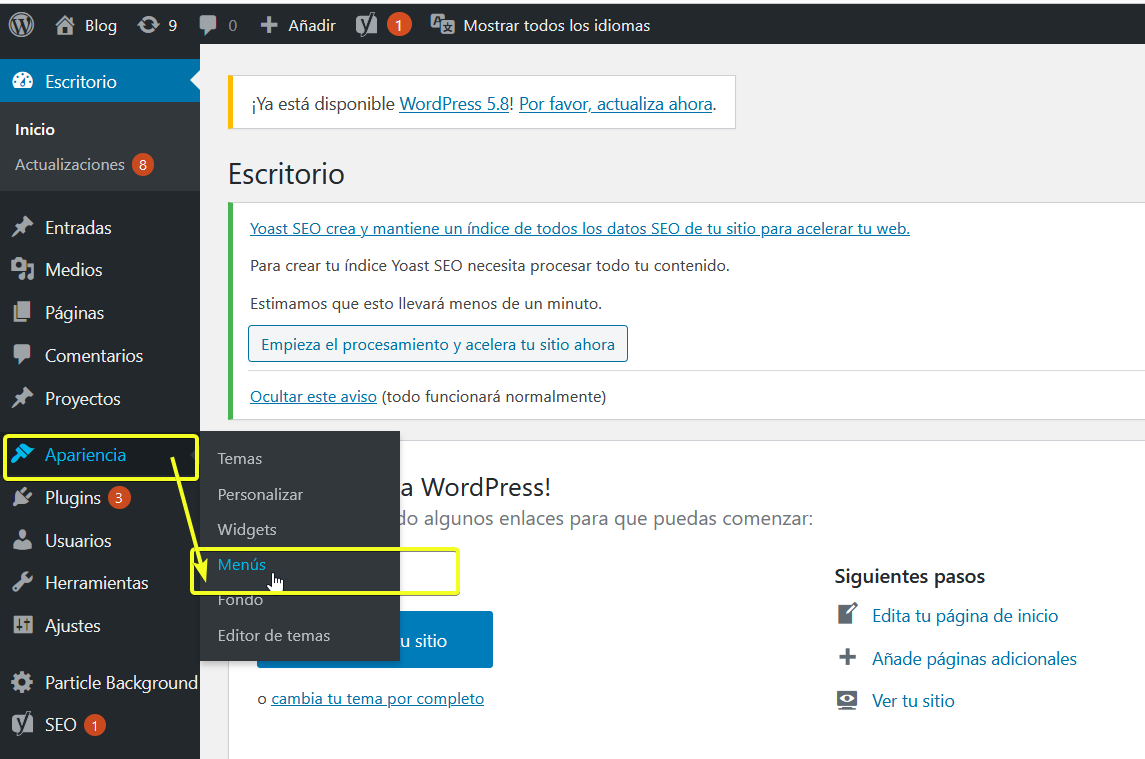Click cambia tu tema por completo link

[378, 698]
